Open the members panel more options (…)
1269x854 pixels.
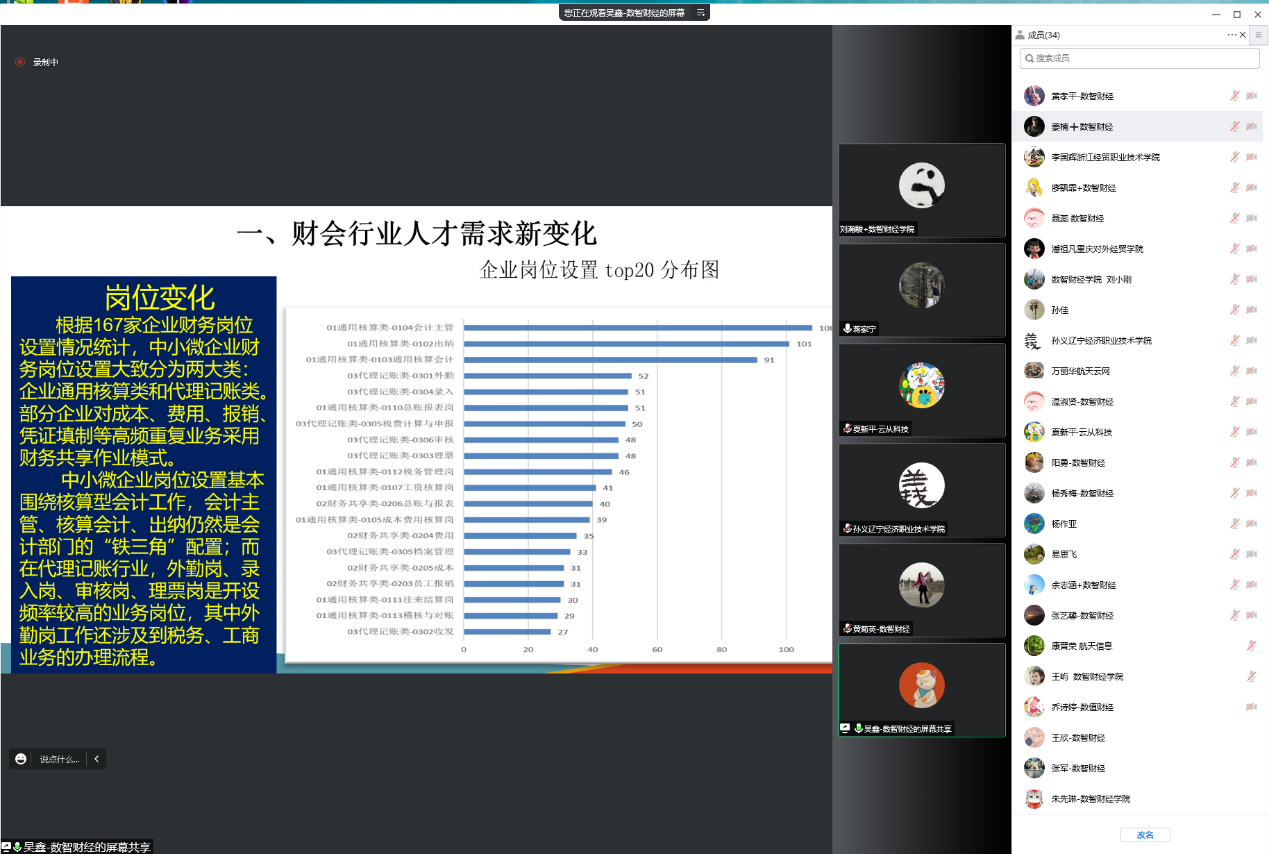tap(1232, 35)
